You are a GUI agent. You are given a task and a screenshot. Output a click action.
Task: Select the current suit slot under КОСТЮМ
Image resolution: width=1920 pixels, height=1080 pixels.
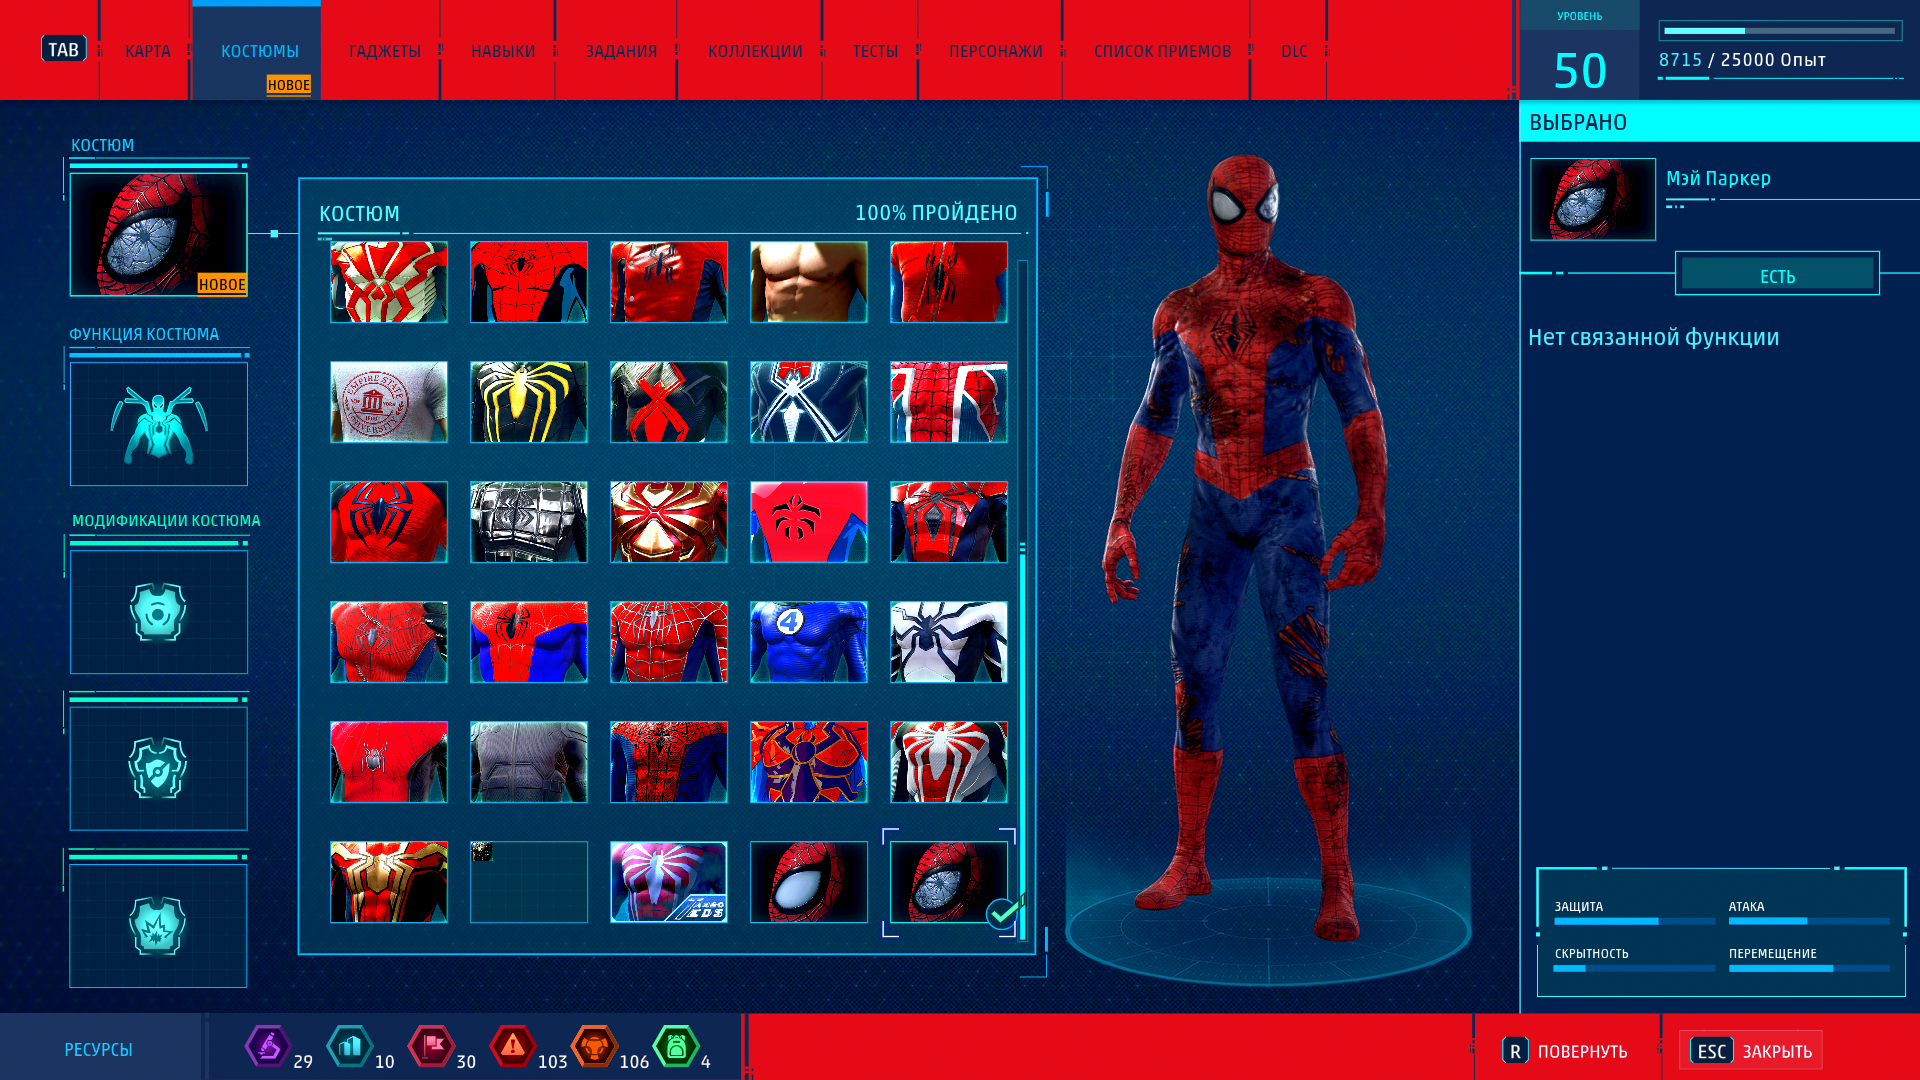point(159,235)
